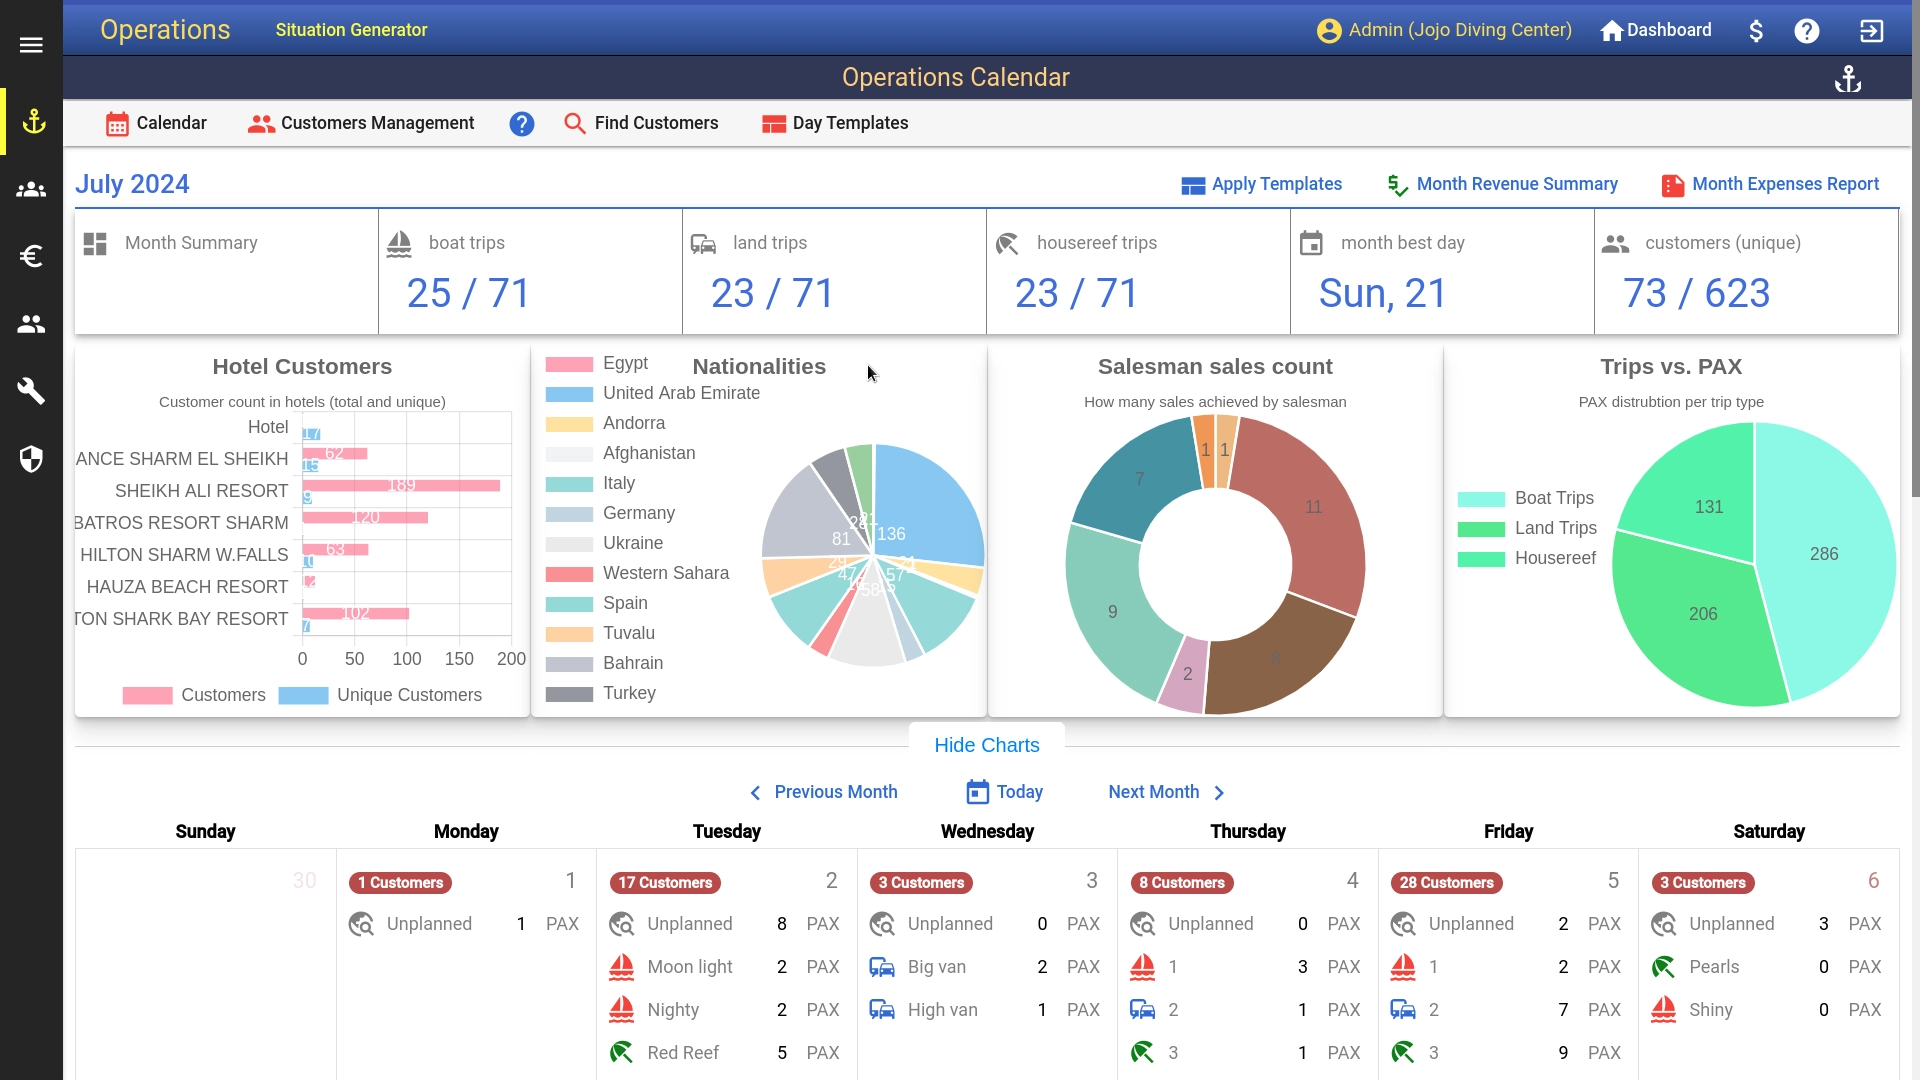
Task: Click the Pearls housereef icon on Saturday
Action: (1663, 967)
